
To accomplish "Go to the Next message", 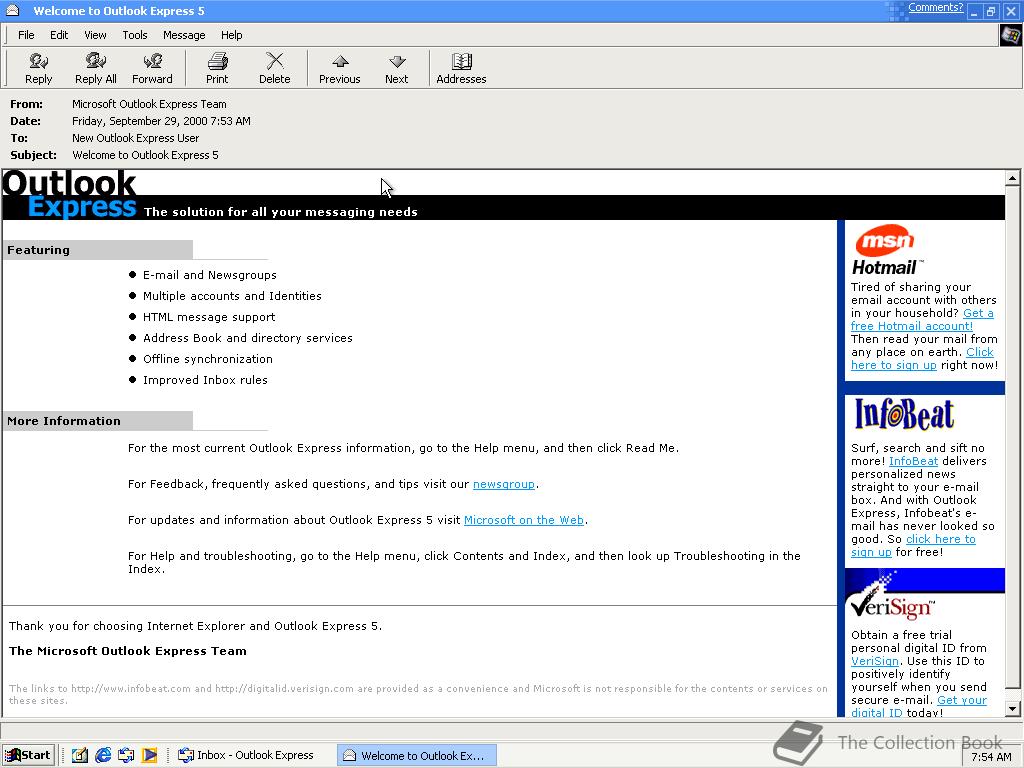I will (396, 69).
